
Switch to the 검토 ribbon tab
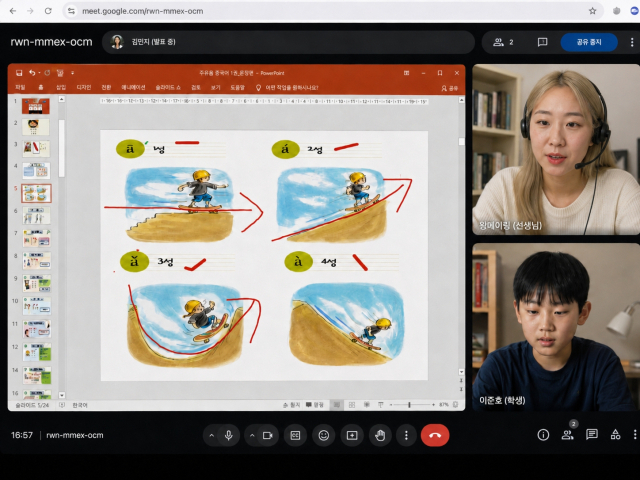[x=196, y=88]
